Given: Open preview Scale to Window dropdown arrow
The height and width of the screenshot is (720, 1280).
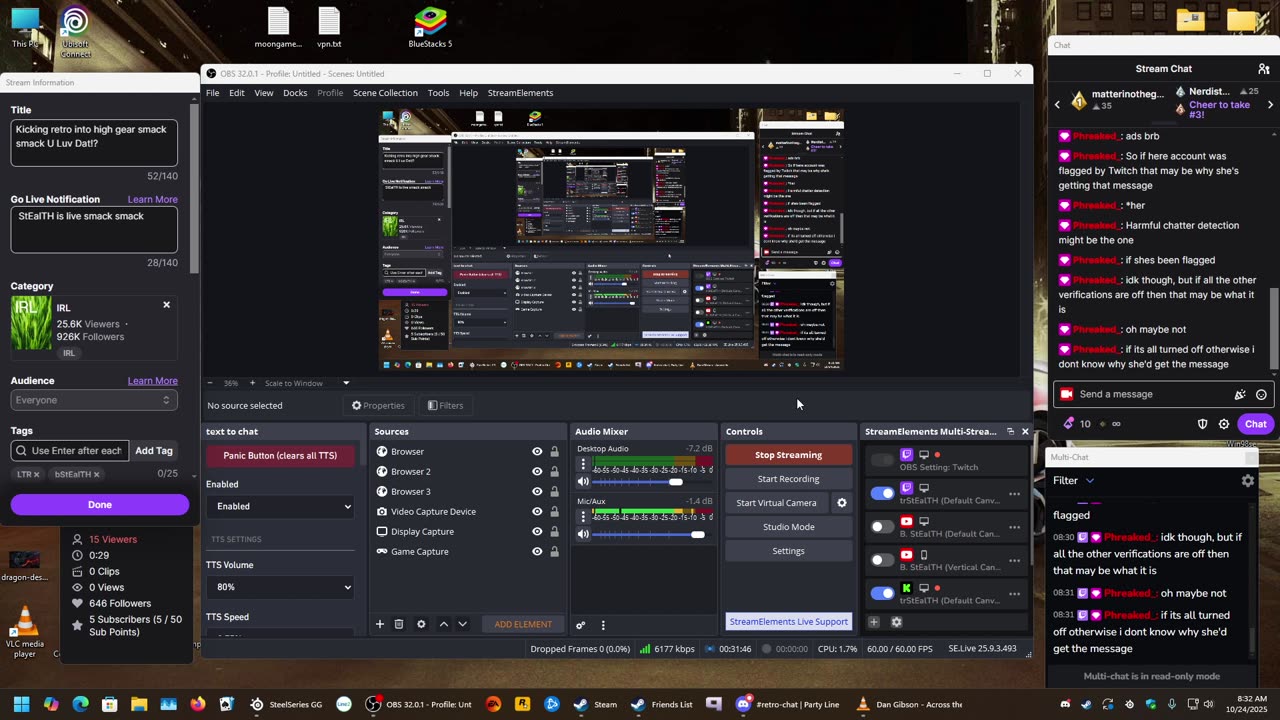Looking at the screenshot, I should (x=346, y=383).
